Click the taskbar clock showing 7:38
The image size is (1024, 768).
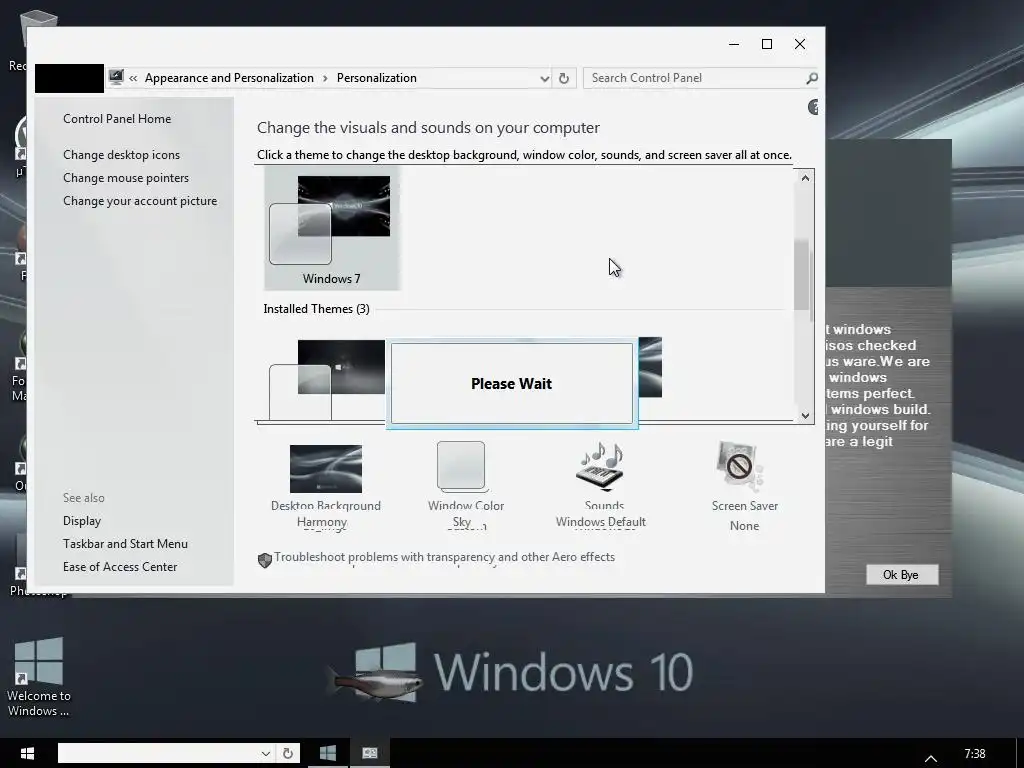pyautogui.click(x=975, y=754)
